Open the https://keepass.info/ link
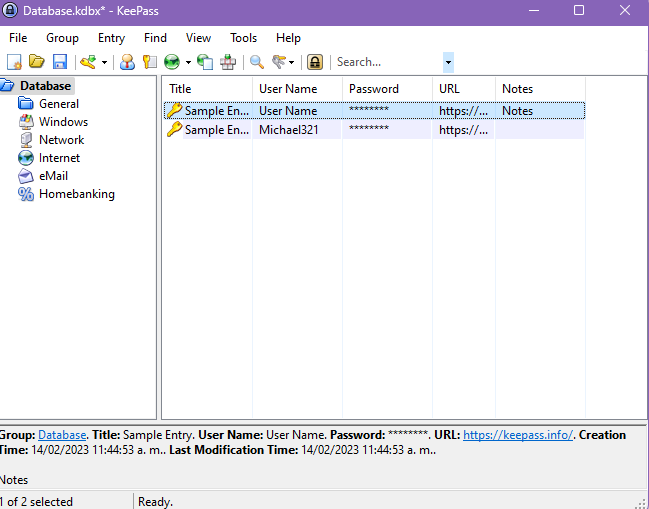649x509 pixels. coord(518,435)
